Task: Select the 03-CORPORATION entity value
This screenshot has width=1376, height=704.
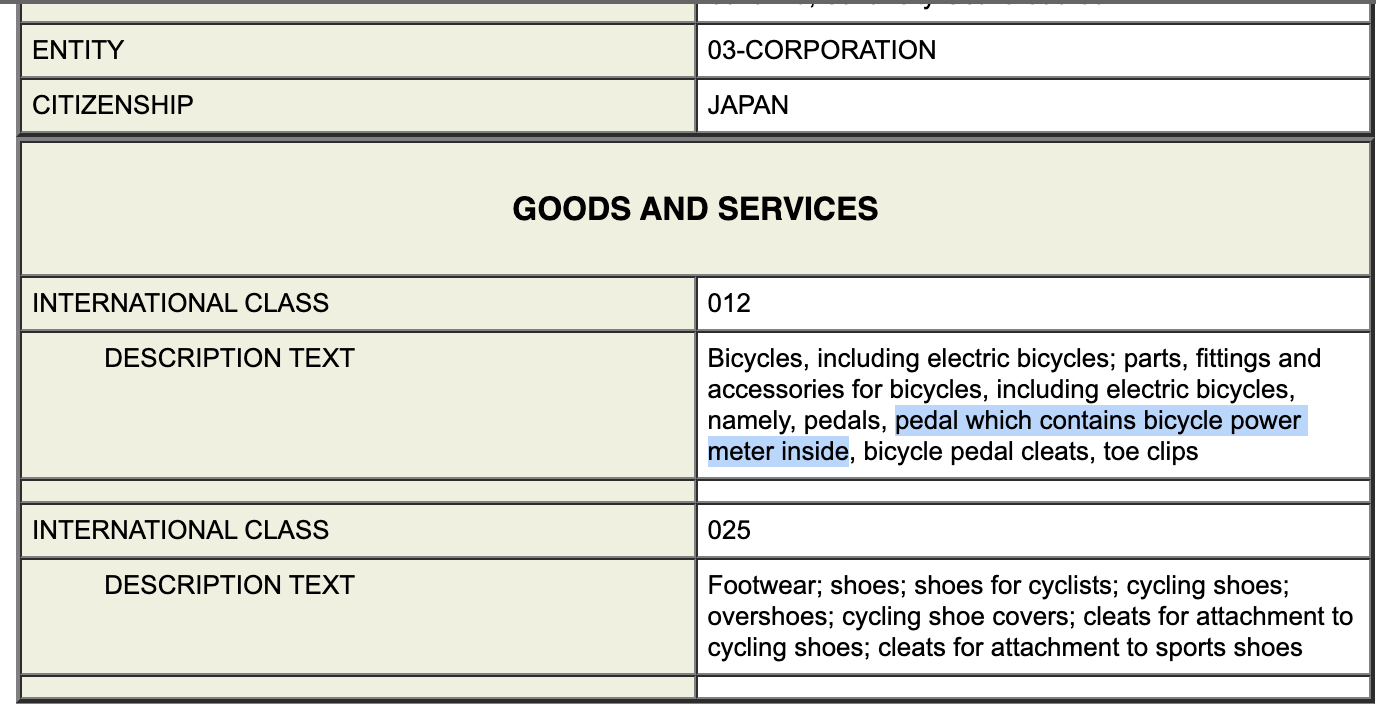Action: [x=821, y=50]
